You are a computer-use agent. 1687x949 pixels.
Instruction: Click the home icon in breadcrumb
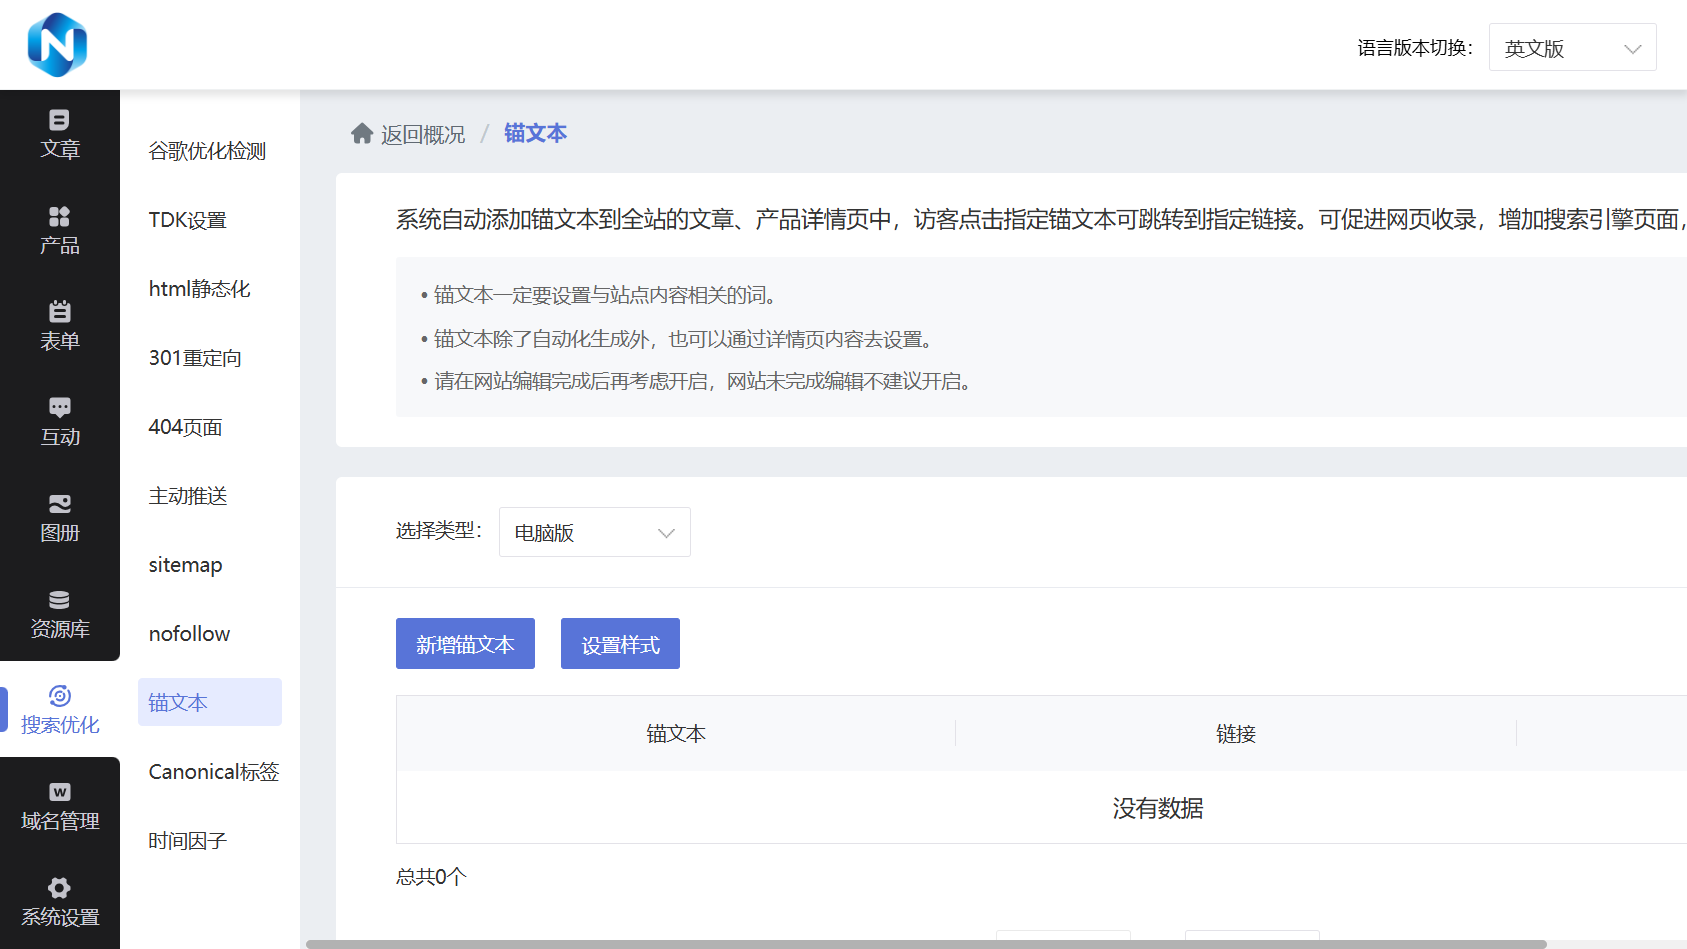362,134
